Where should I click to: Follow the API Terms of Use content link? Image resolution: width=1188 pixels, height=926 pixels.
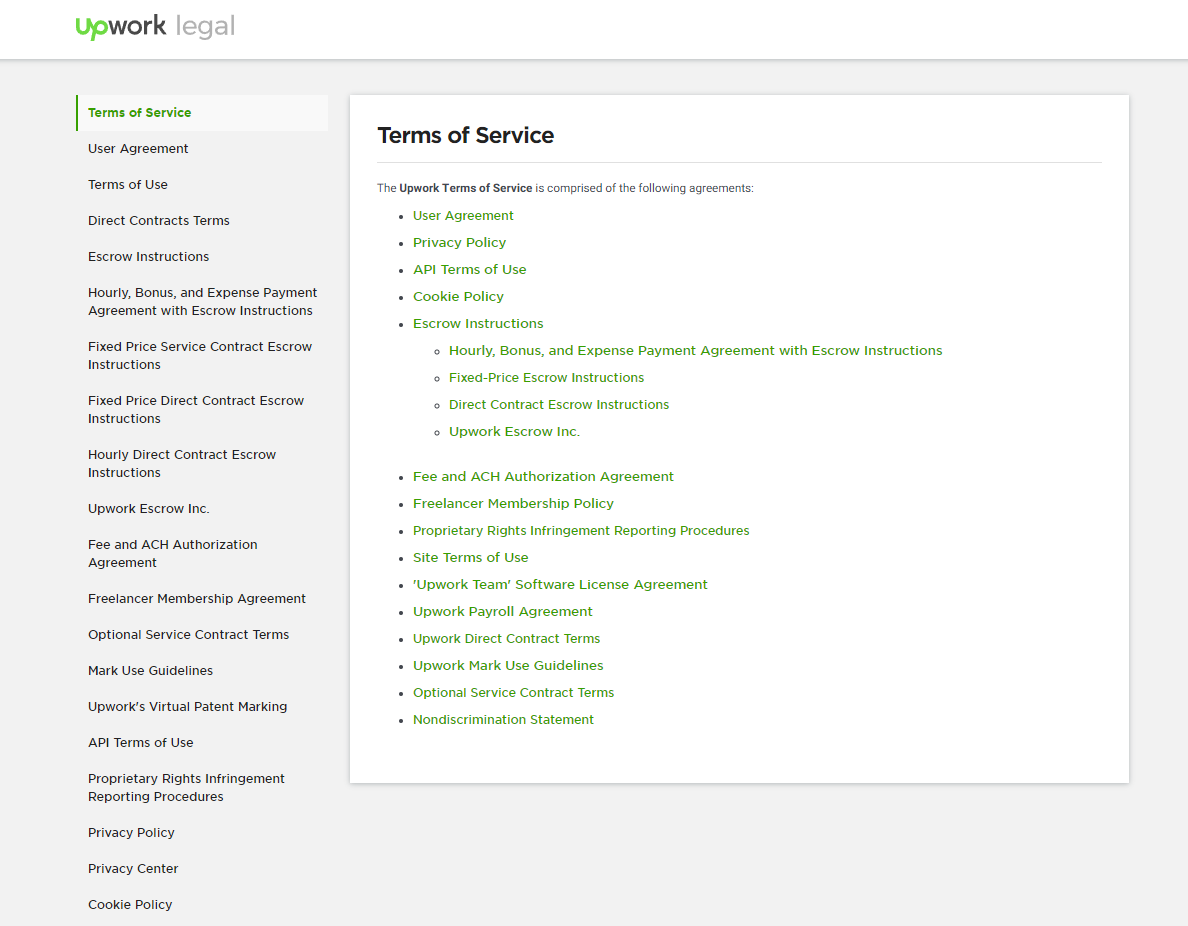point(470,270)
